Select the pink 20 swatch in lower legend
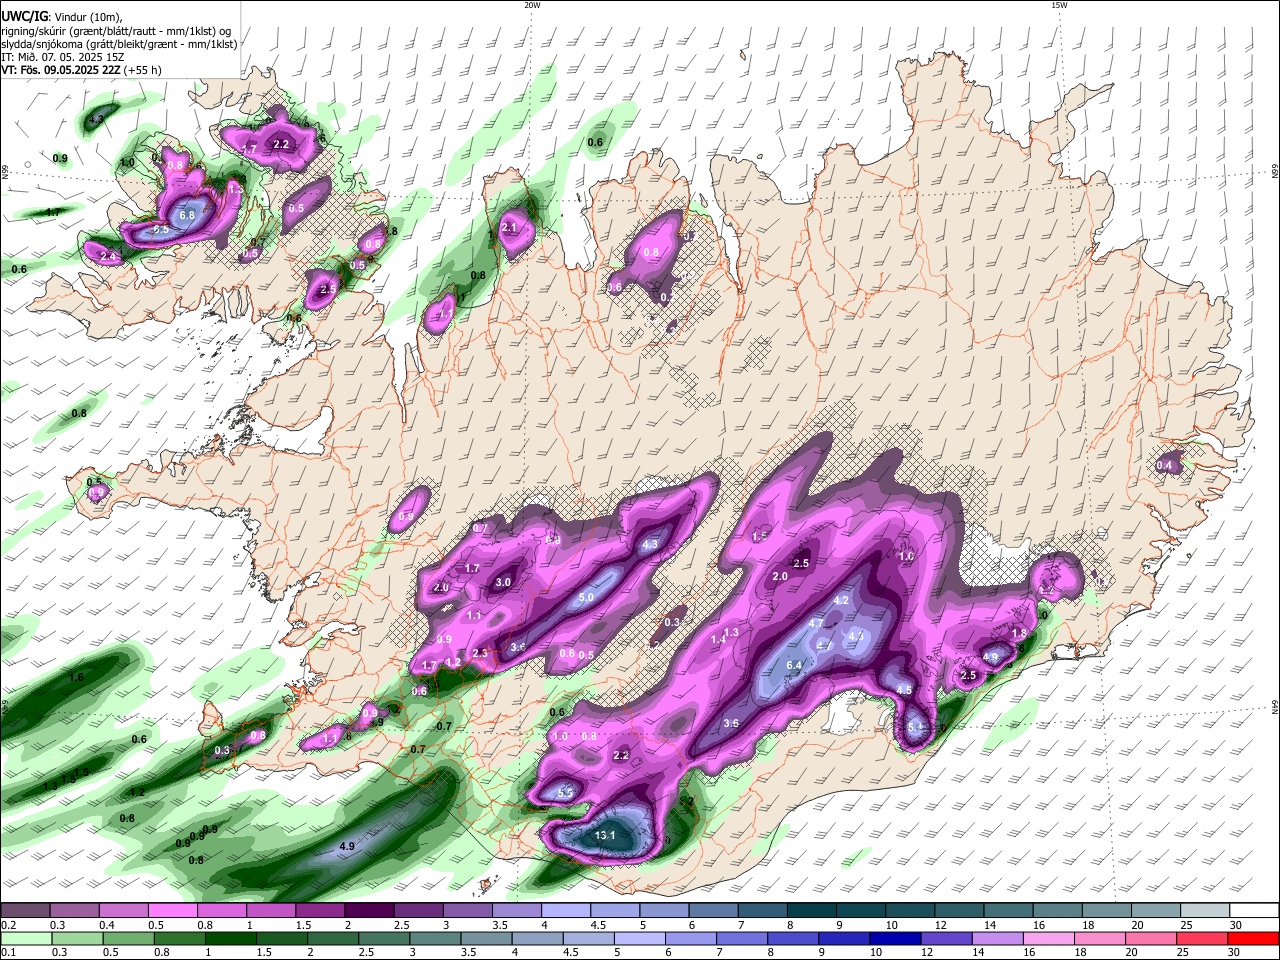1280x960 pixels. 1151,938
